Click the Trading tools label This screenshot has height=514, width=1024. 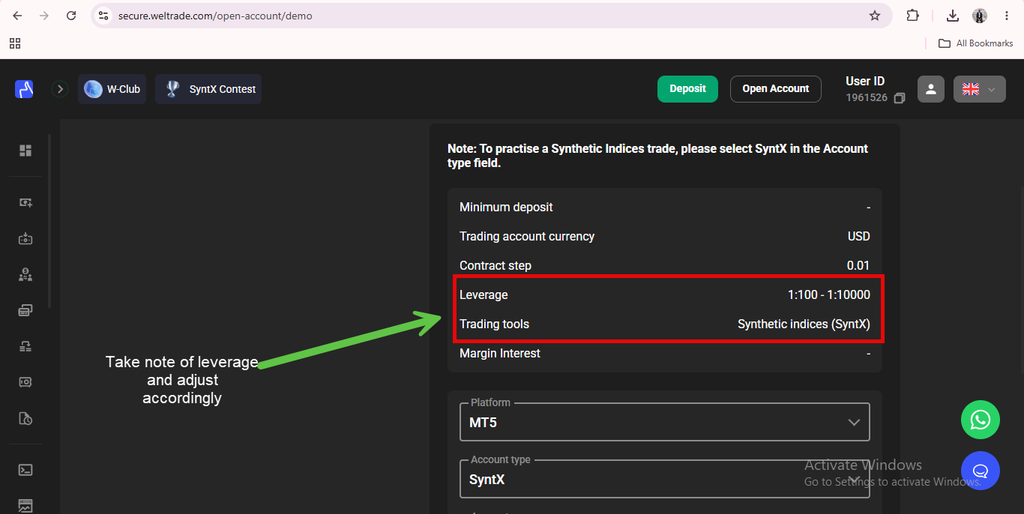[494, 324]
